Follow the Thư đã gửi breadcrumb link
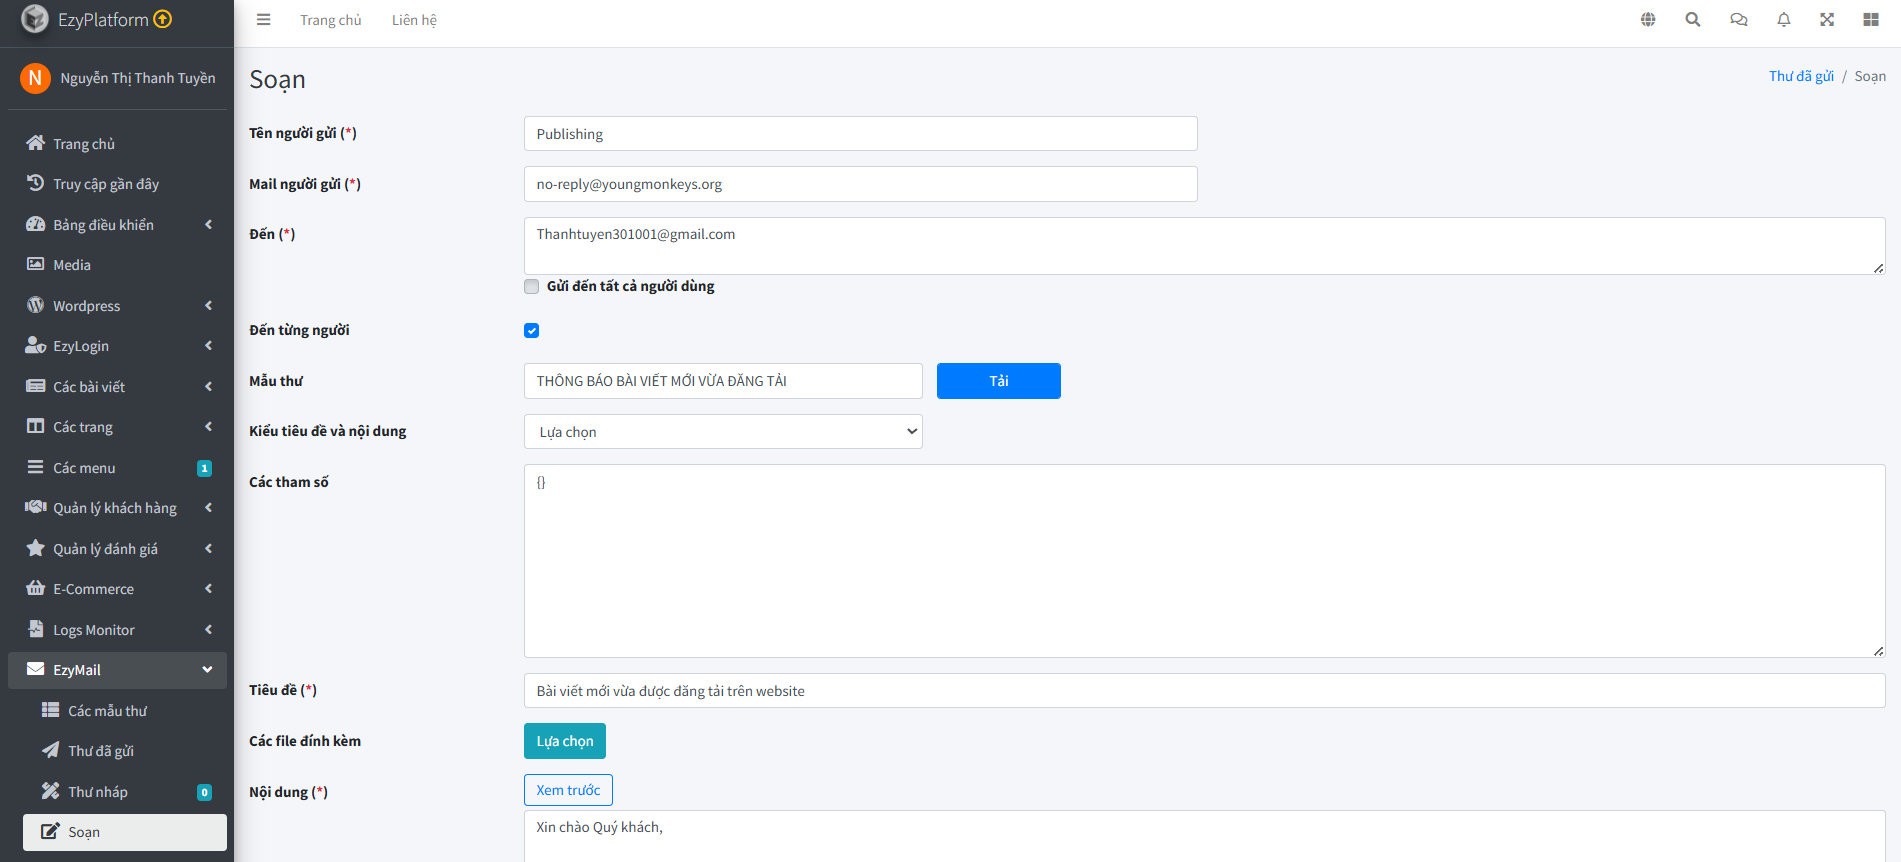This screenshot has height=862, width=1901. (1801, 76)
